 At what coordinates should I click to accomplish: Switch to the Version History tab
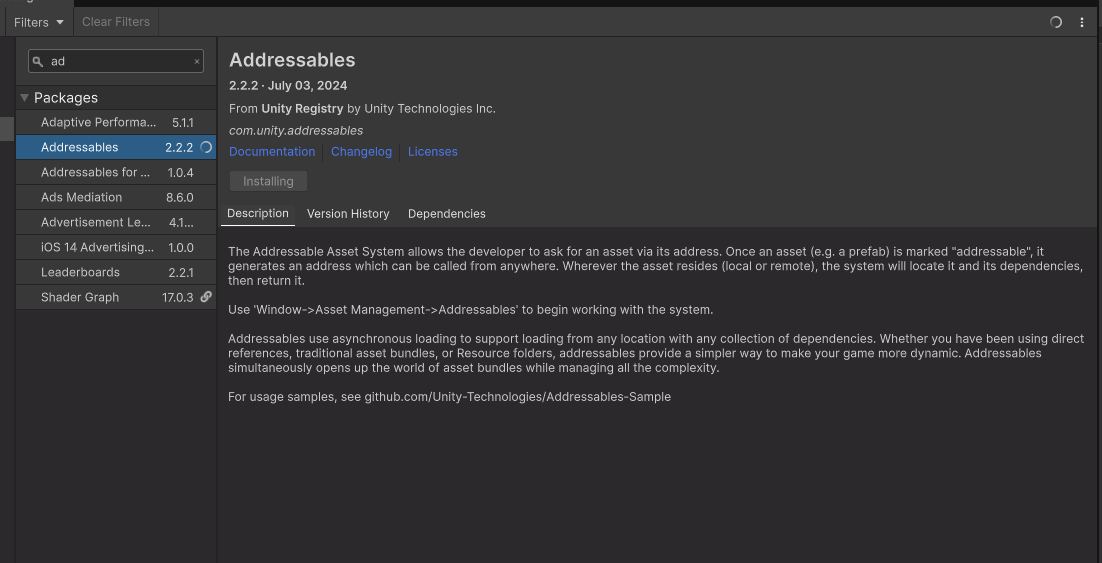click(348, 214)
